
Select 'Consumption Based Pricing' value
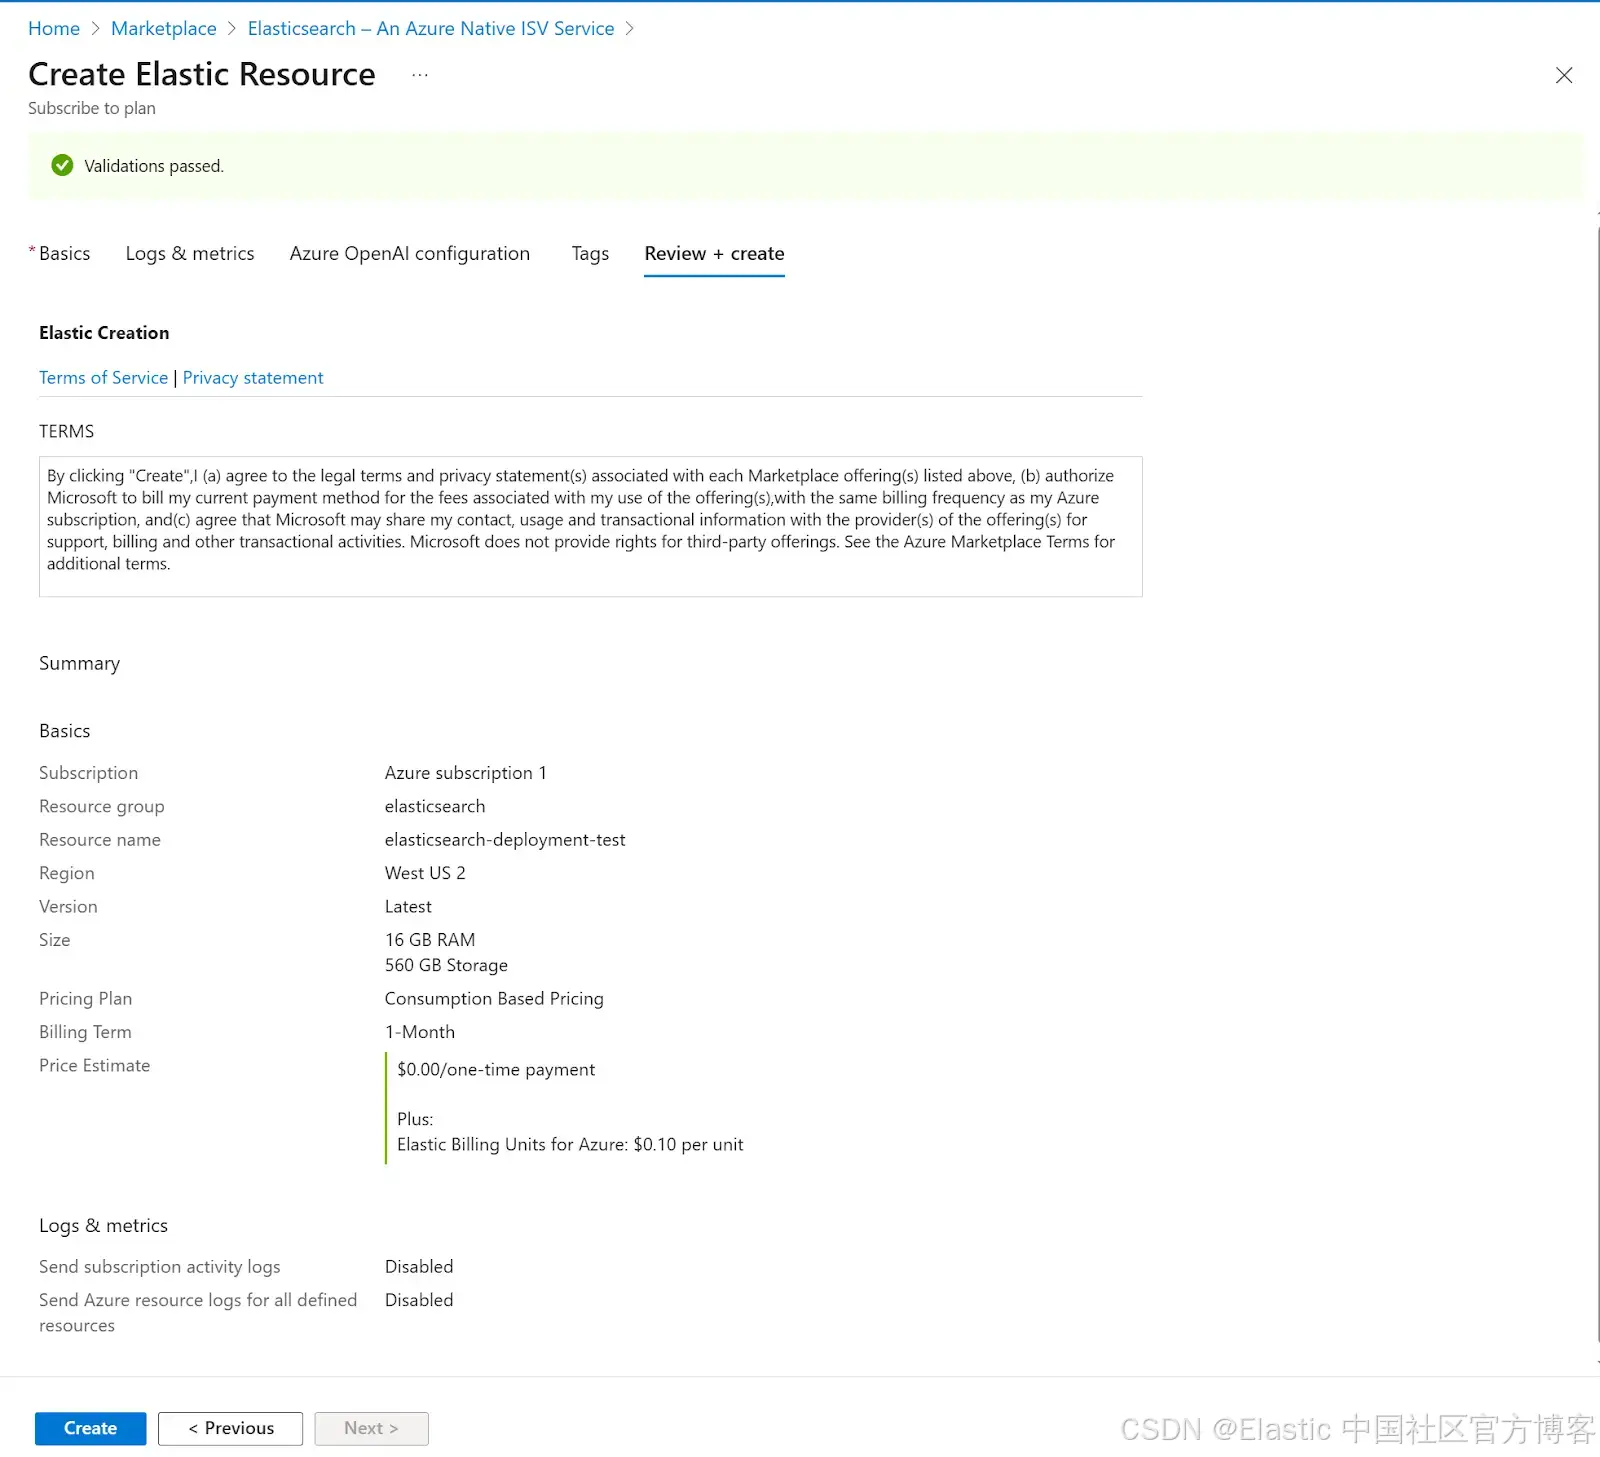click(494, 998)
